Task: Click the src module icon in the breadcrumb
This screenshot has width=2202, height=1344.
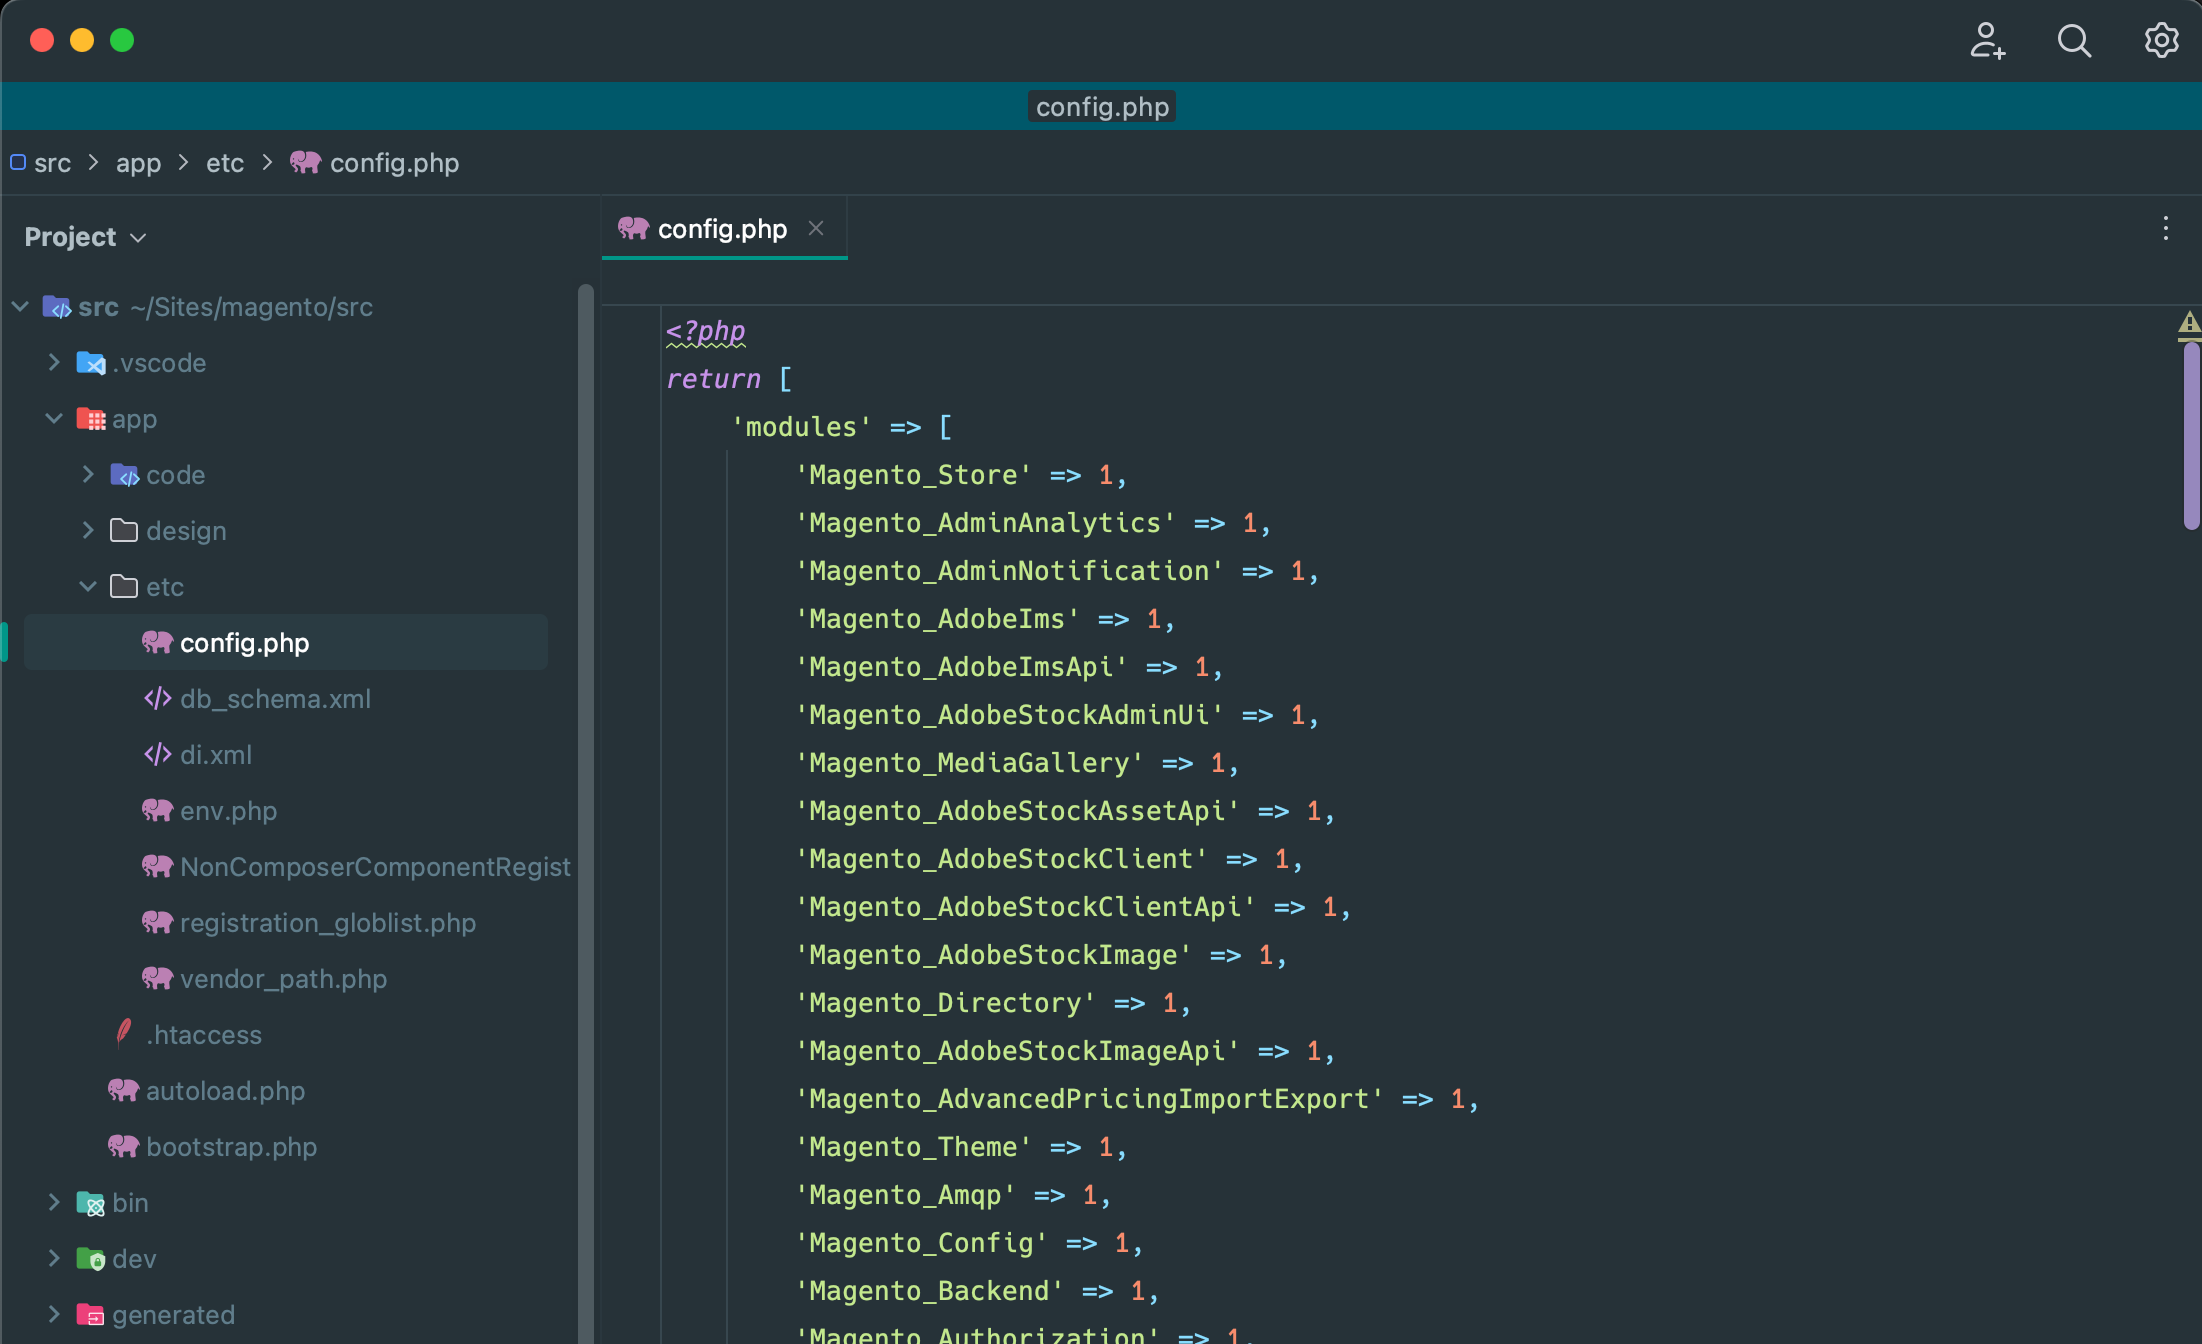Action: [17, 162]
